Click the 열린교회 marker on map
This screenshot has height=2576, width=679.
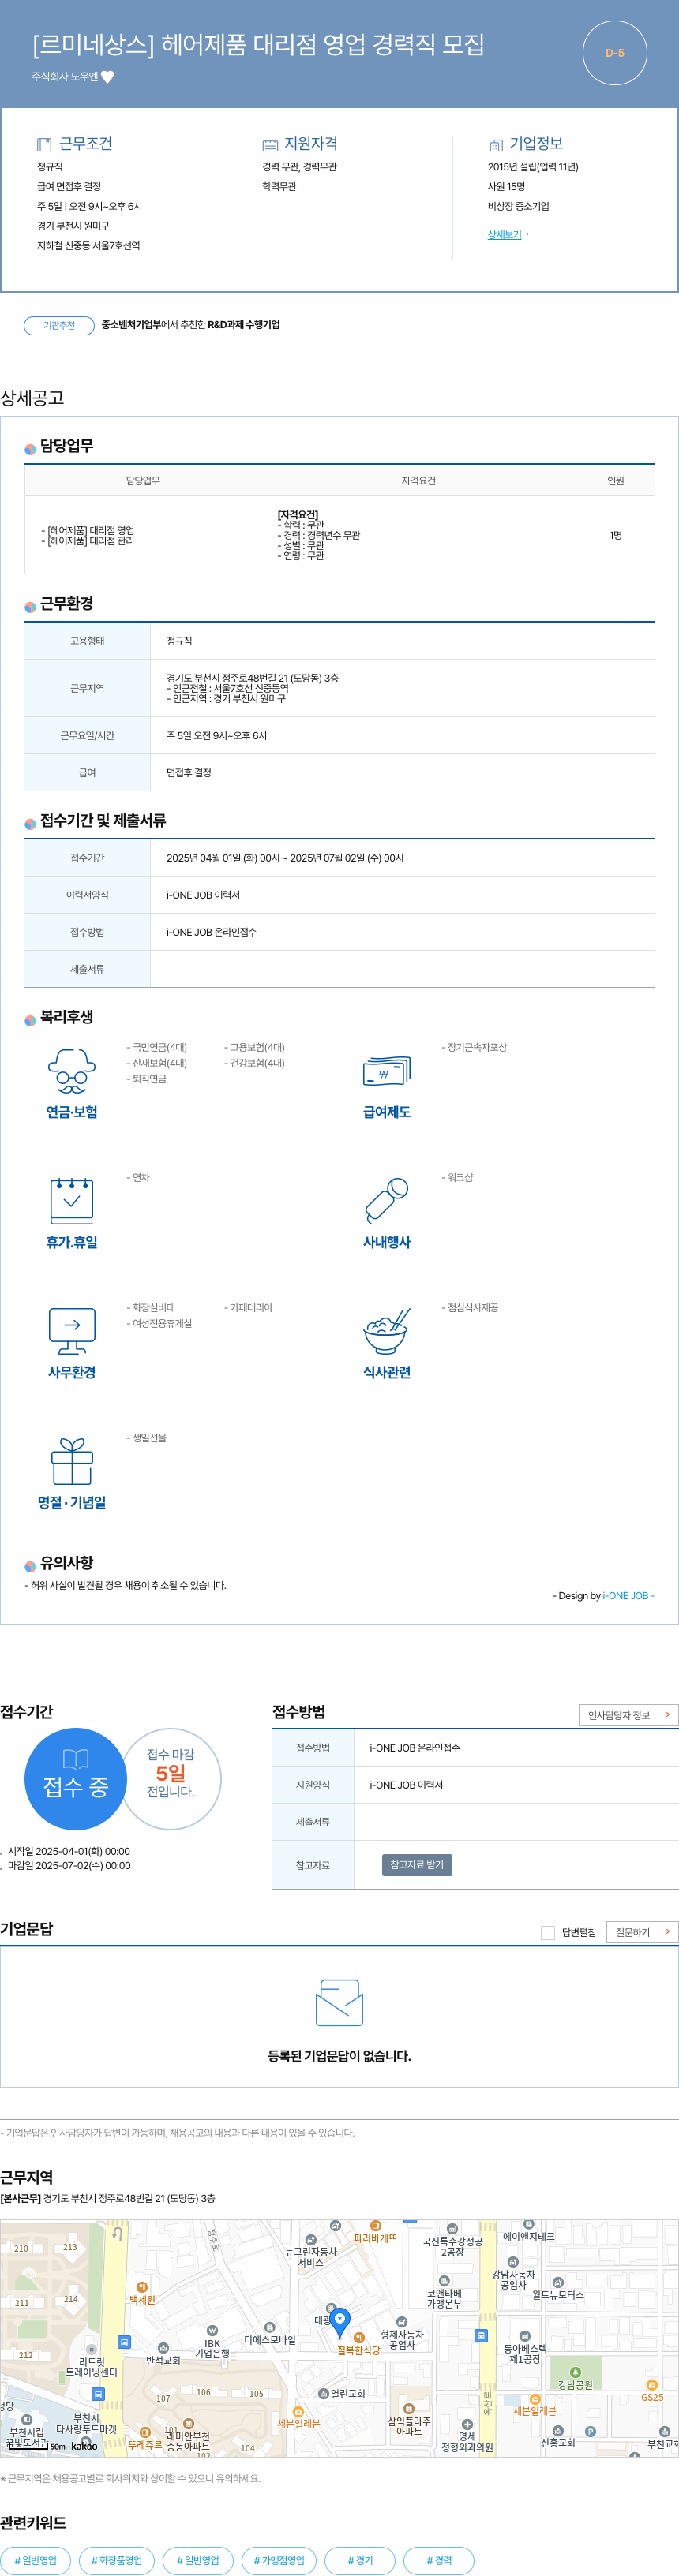324,2393
